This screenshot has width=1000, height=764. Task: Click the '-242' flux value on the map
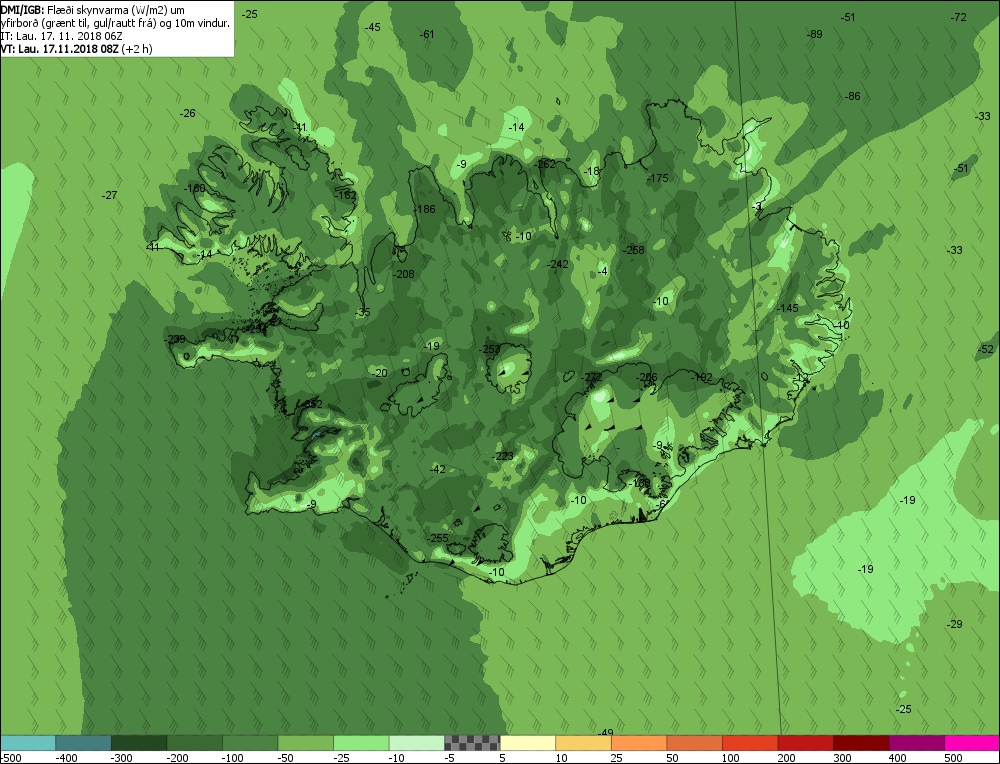click(557, 264)
